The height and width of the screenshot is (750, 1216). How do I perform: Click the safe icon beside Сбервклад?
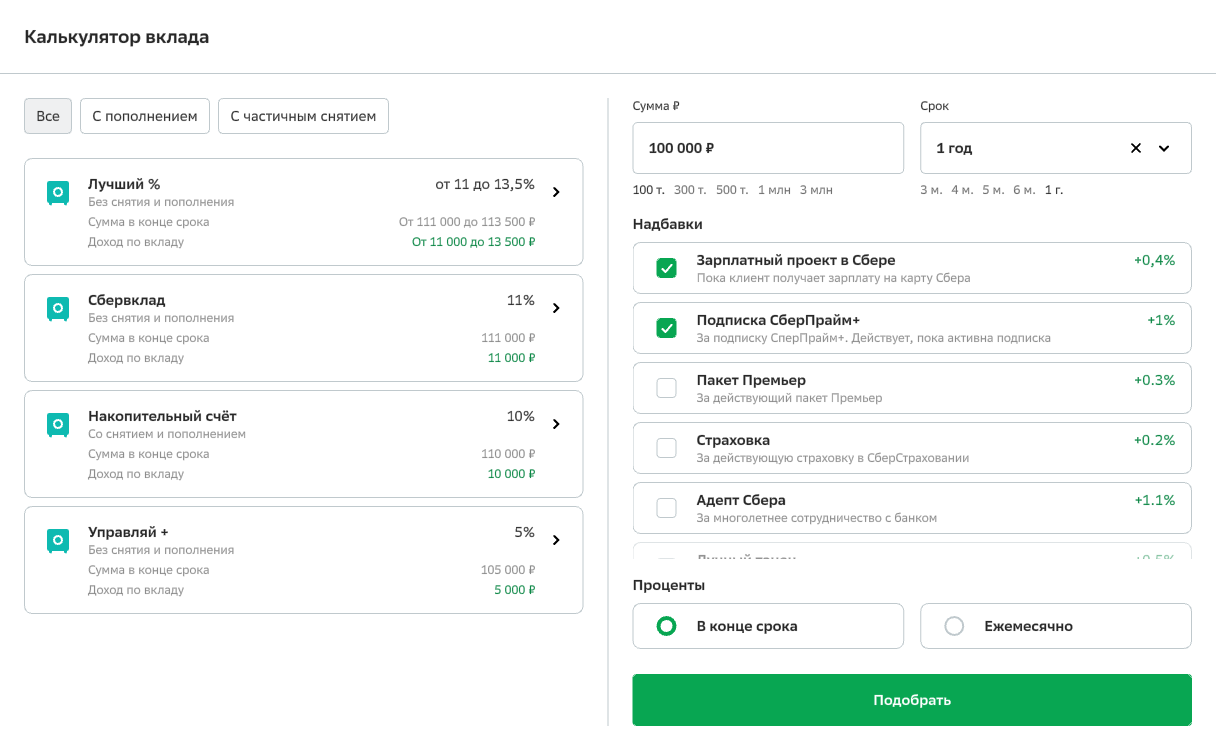(58, 309)
